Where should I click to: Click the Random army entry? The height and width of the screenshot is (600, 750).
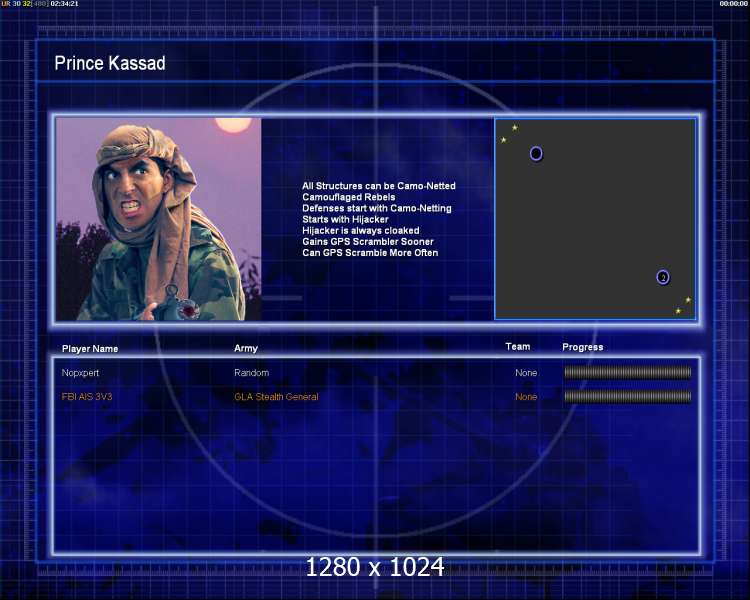pyautogui.click(x=252, y=373)
